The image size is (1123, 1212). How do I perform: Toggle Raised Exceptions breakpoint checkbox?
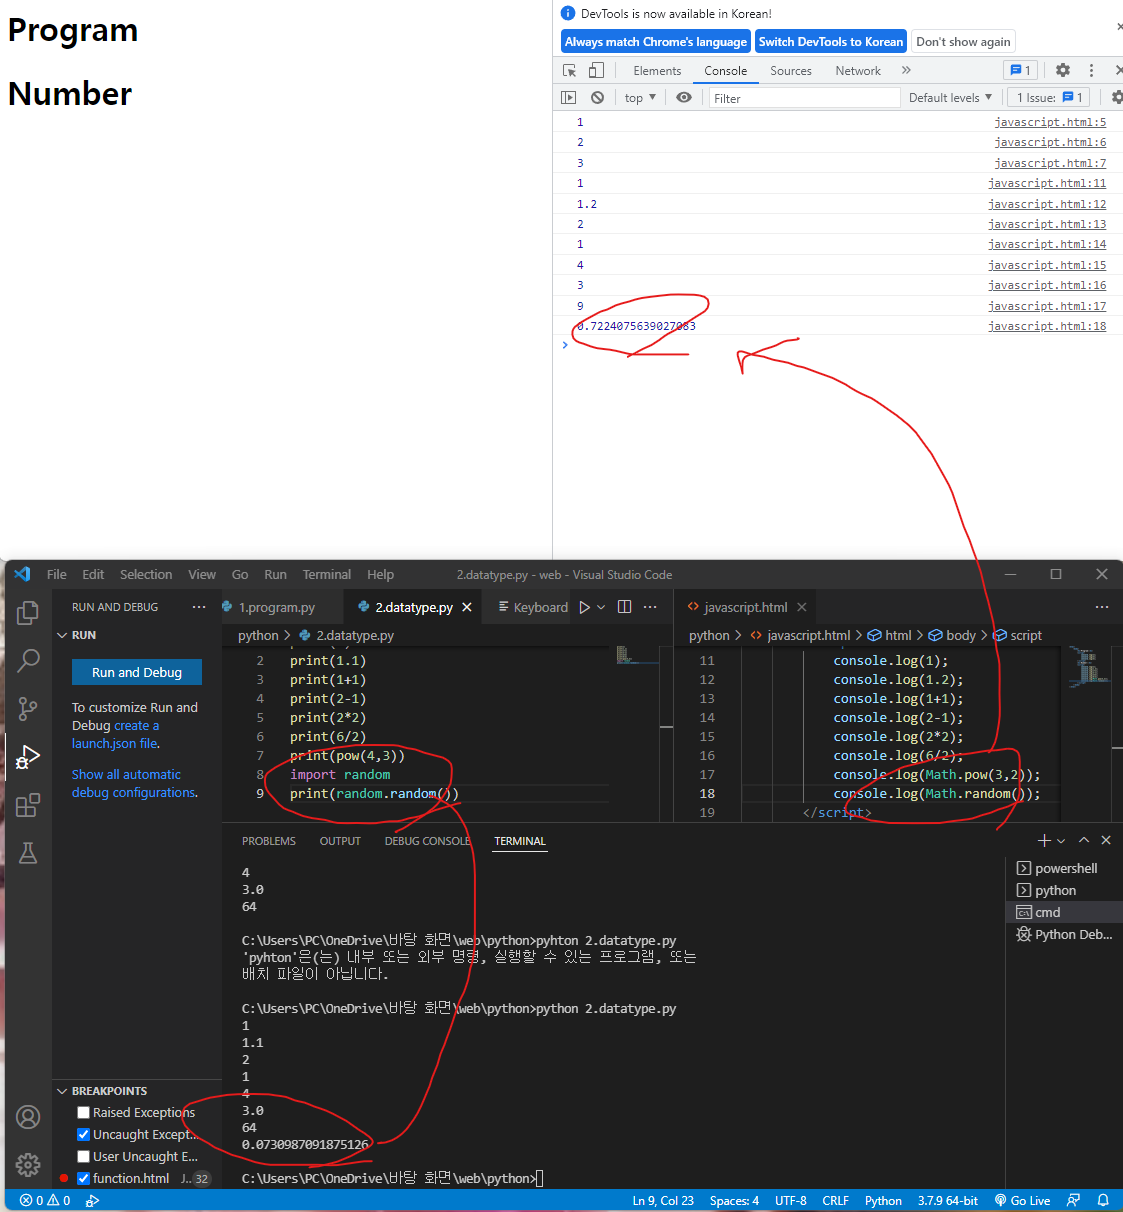click(84, 1112)
